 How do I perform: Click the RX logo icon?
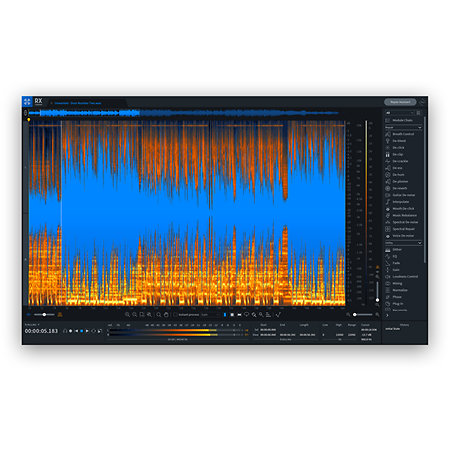coord(27,102)
